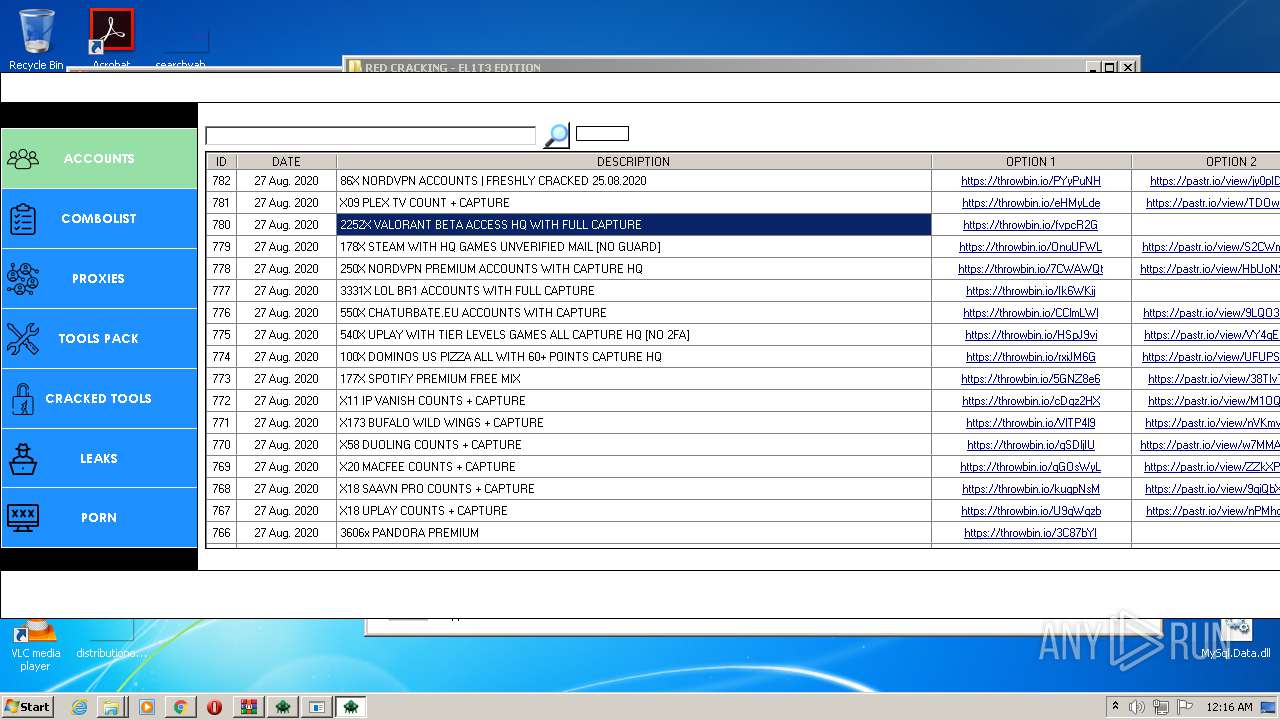This screenshot has width=1280, height=720.
Task: Open throwbin link PYvPuNH for NordVPN row
Action: (1031, 181)
